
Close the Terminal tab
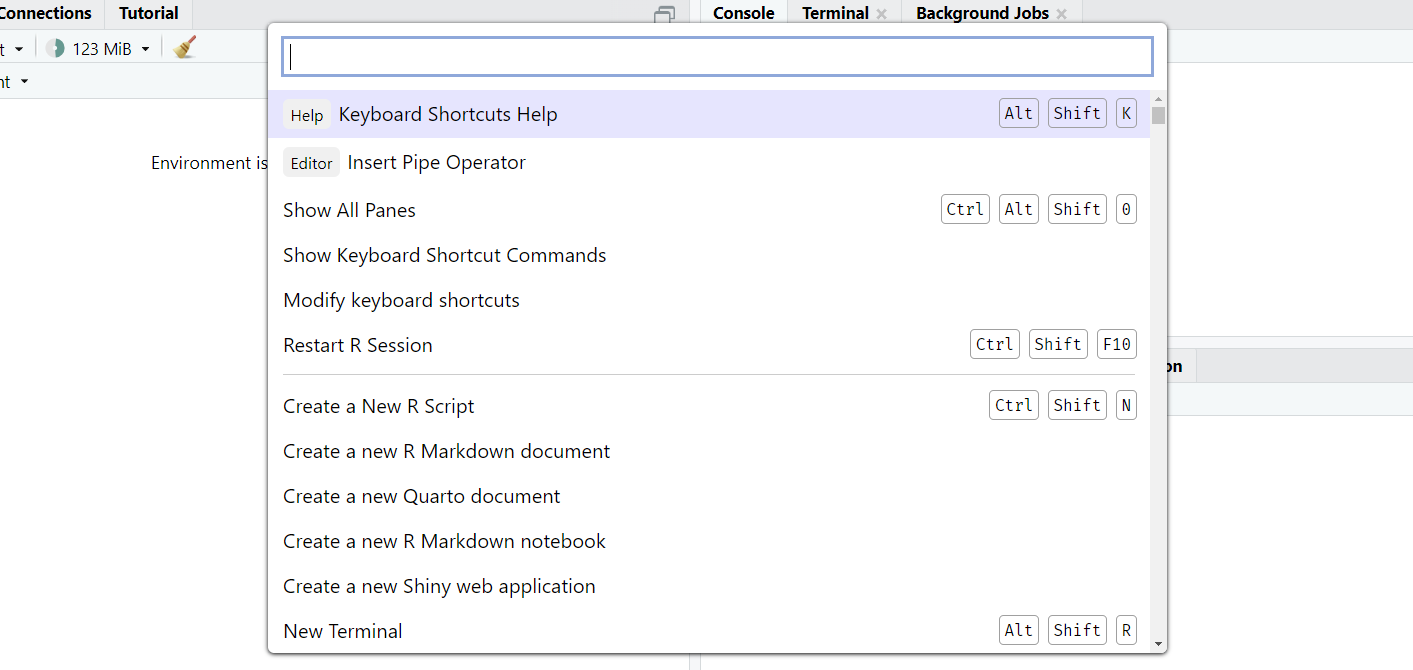click(881, 14)
